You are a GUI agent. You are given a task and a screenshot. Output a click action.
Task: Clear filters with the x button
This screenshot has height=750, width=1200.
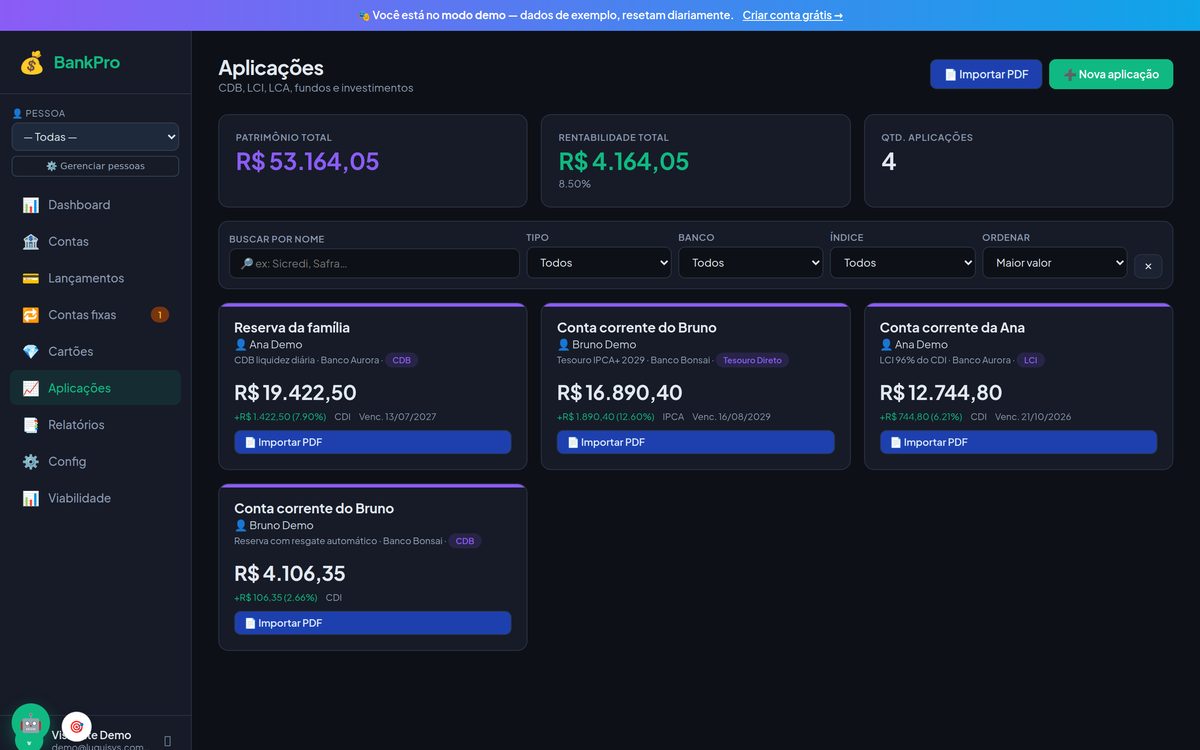pos(1148,266)
